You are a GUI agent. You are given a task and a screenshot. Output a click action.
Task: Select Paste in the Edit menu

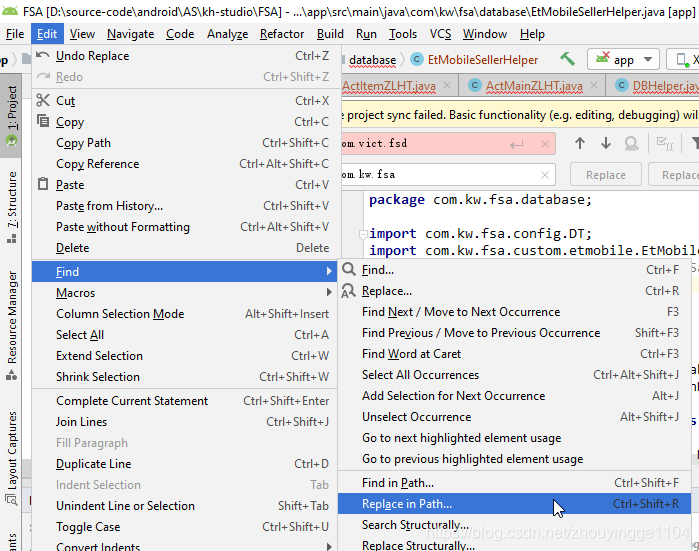(x=184, y=185)
